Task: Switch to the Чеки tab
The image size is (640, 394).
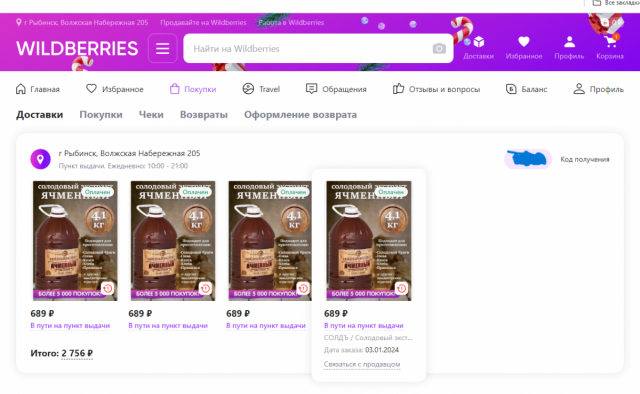Action: pyautogui.click(x=151, y=115)
